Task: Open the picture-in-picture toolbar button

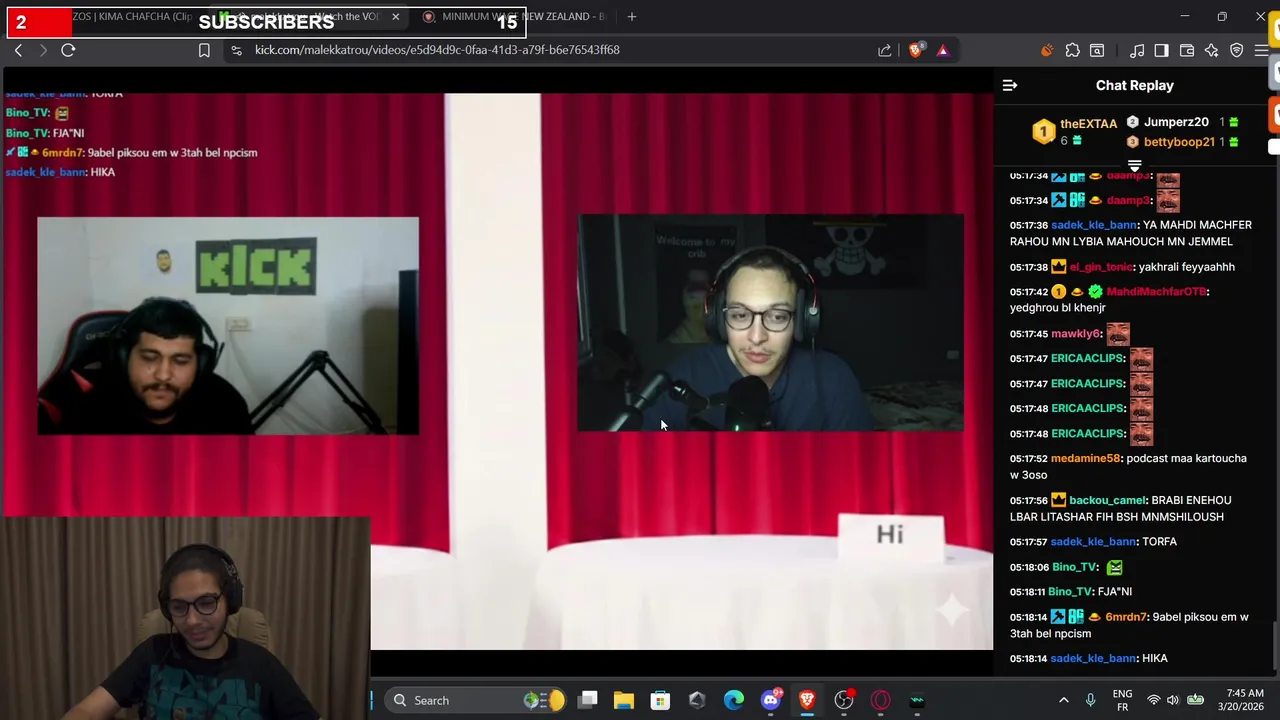Action: pyautogui.click(x=1097, y=50)
